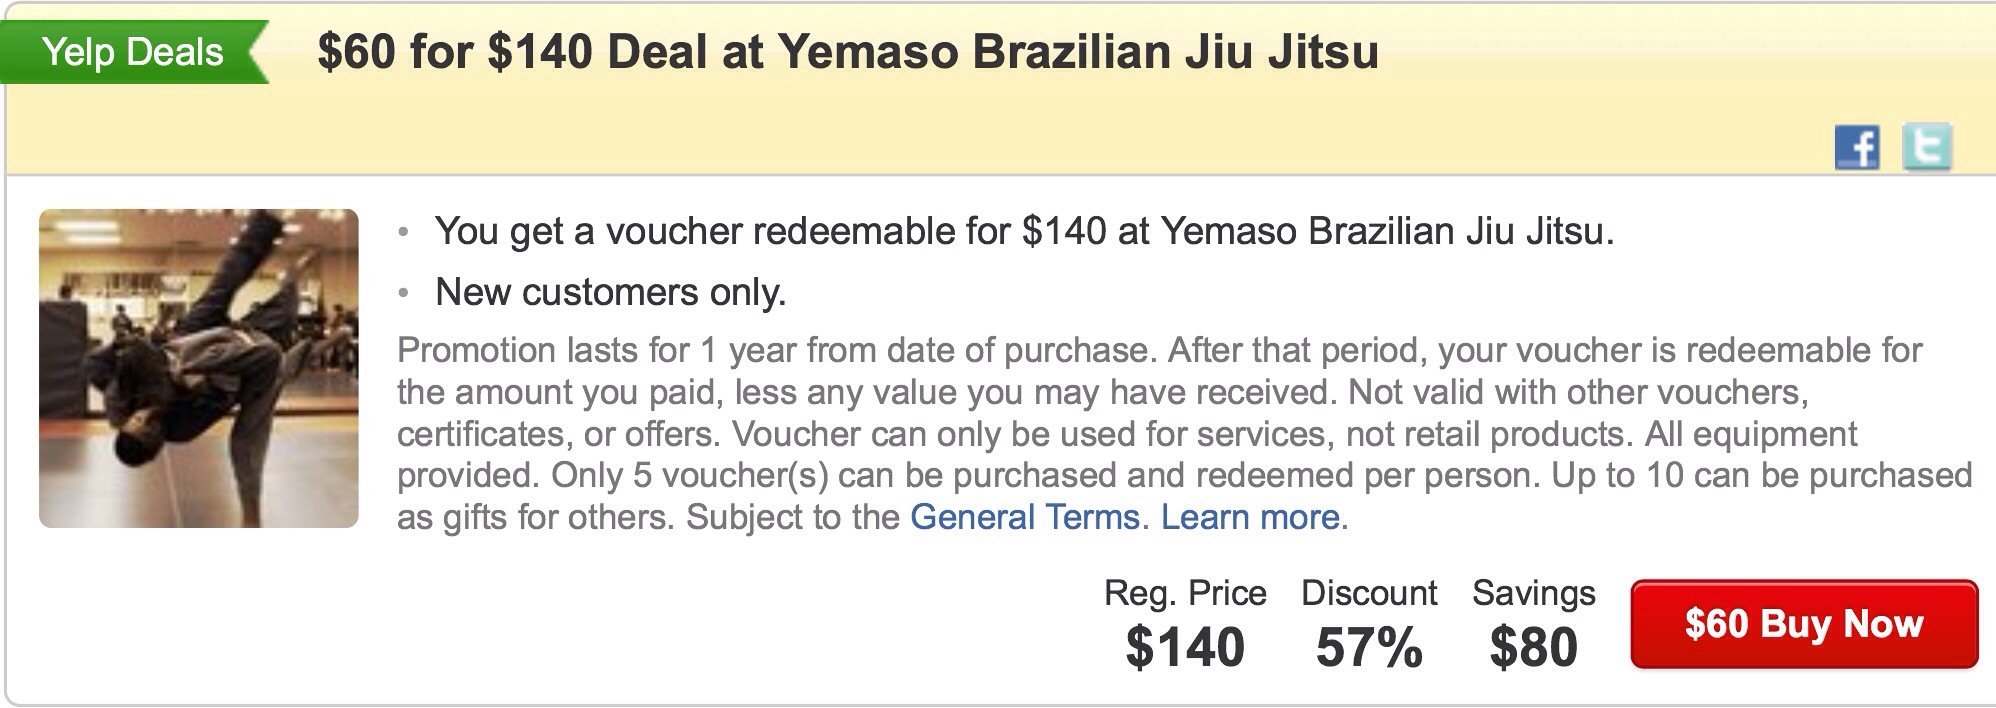The height and width of the screenshot is (708, 1996).
Task: Click the voucher redeemable for $140 bullet
Action: pyautogui.click(x=1025, y=232)
